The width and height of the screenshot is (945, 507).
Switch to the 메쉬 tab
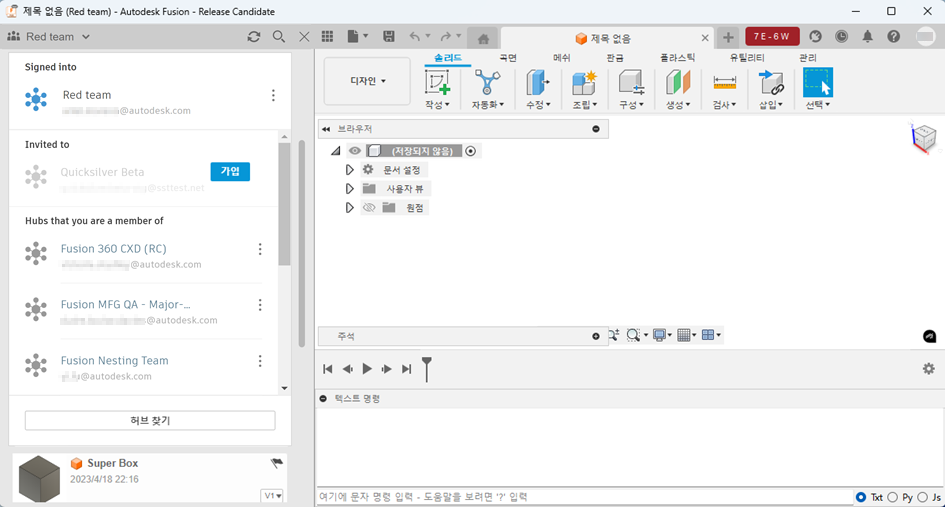pyautogui.click(x=562, y=58)
